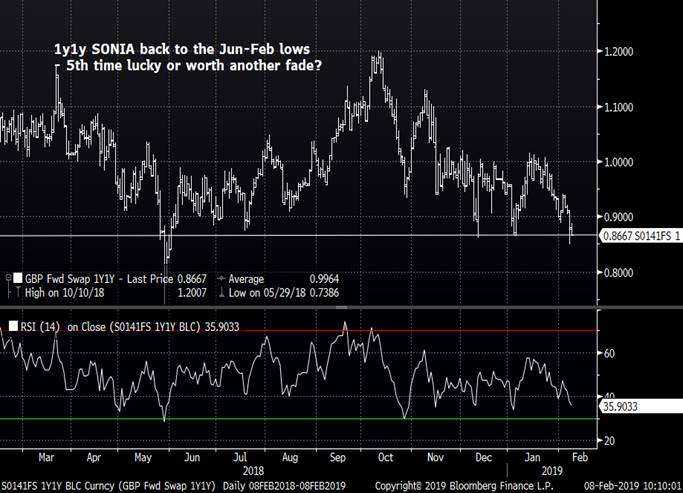Click the Nov label on date axis
This screenshot has width=683, height=493.
(435, 457)
